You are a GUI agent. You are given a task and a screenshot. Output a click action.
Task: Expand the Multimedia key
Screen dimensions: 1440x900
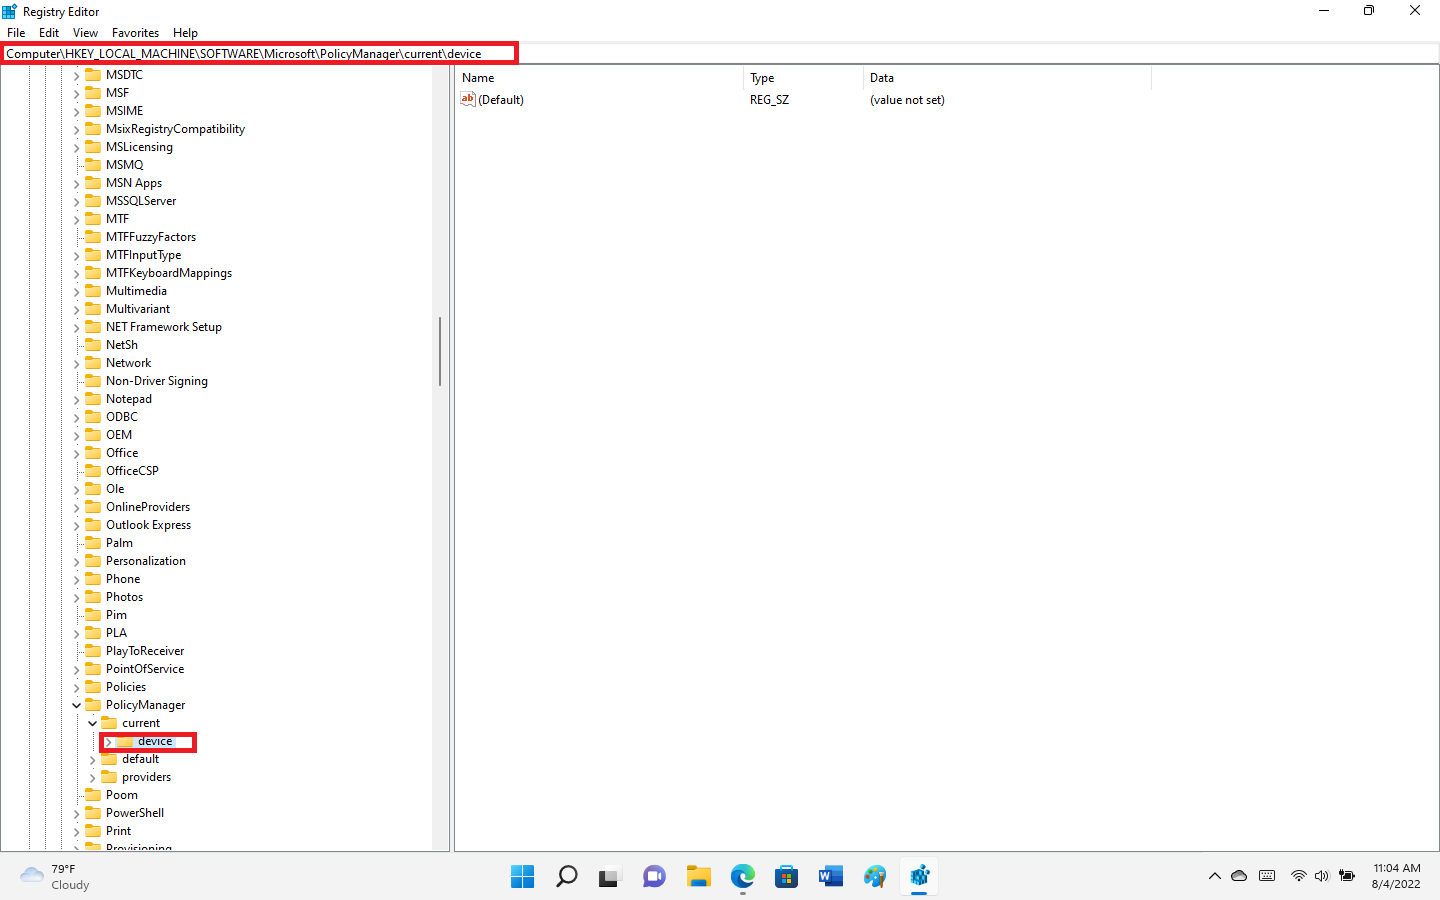76,291
